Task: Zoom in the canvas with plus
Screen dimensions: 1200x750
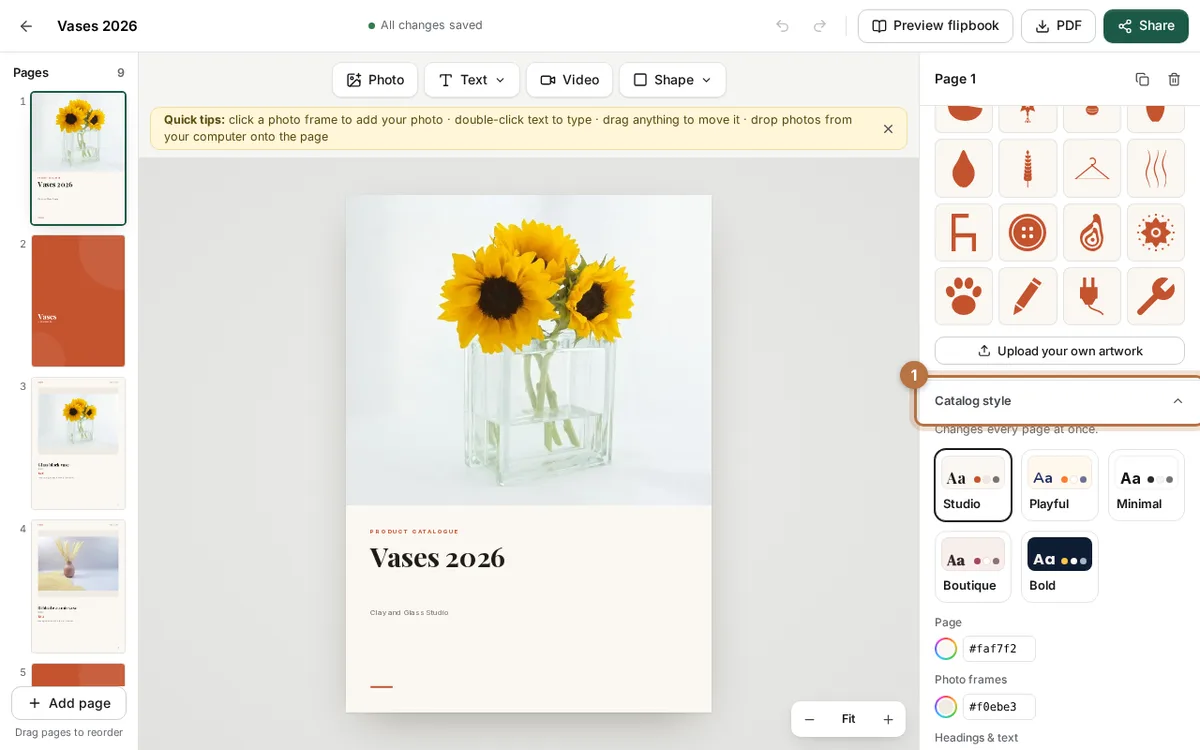Action: pyautogui.click(x=888, y=719)
